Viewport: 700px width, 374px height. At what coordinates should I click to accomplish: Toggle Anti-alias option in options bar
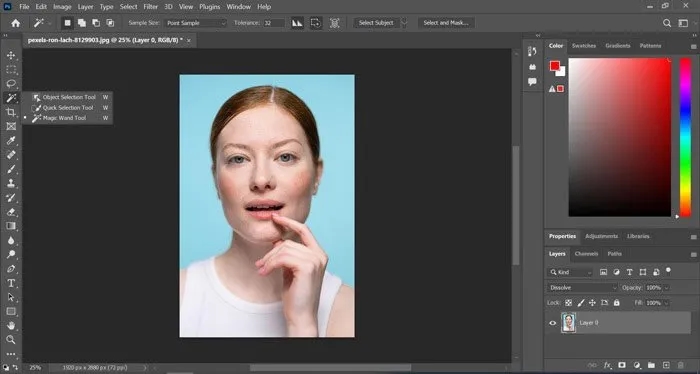(x=297, y=23)
